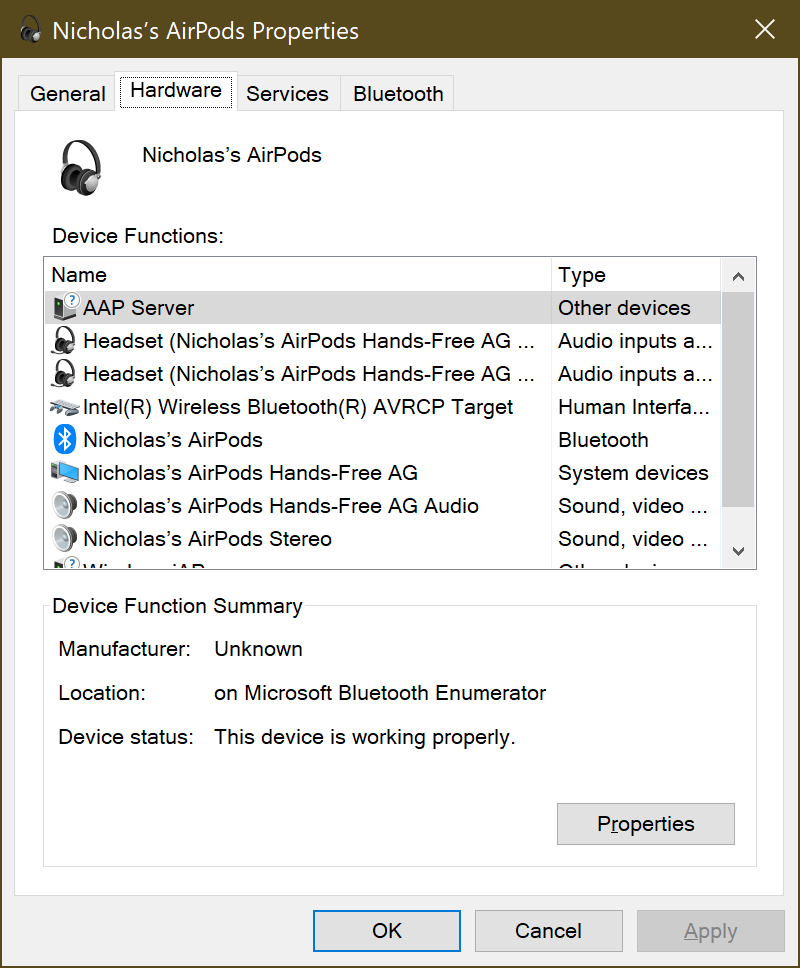This screenshot has width=800, height=968.
Task: Click 'on Microsoft Bluetooth Enumerator' location text
Action: pos(380,693)
